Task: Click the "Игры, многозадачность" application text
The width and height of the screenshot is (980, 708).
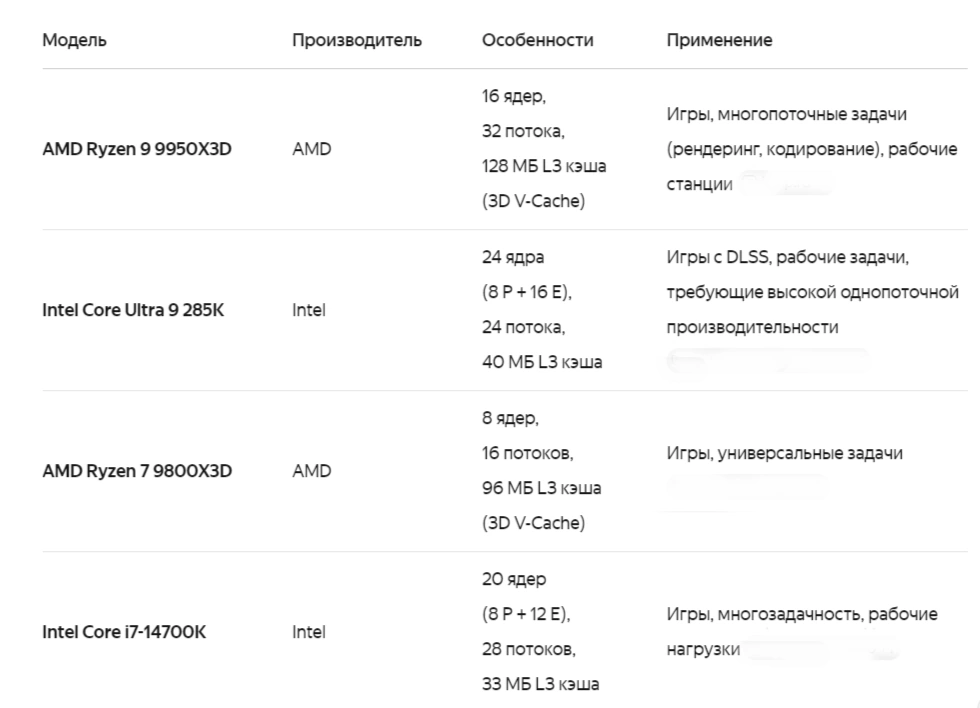Action: coord(762,614)
